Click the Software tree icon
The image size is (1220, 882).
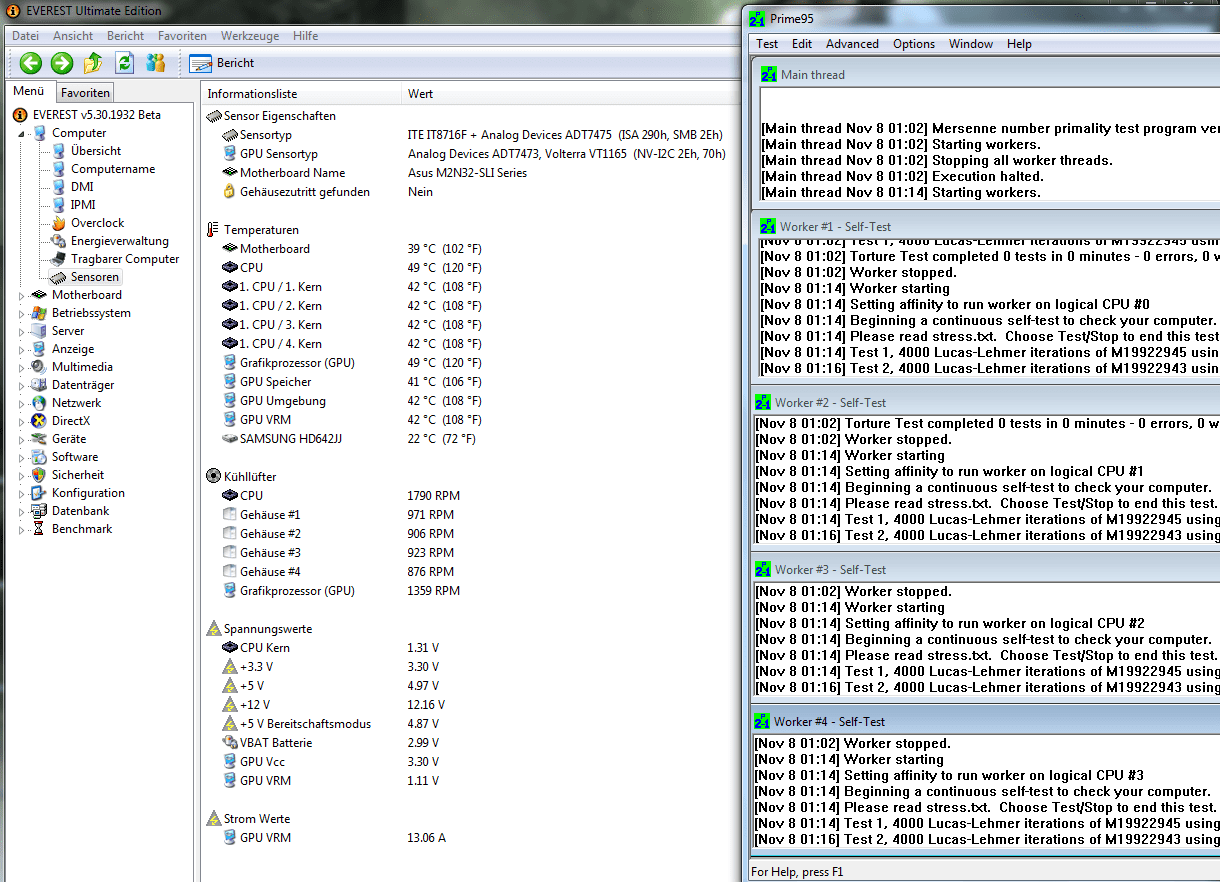39,457
